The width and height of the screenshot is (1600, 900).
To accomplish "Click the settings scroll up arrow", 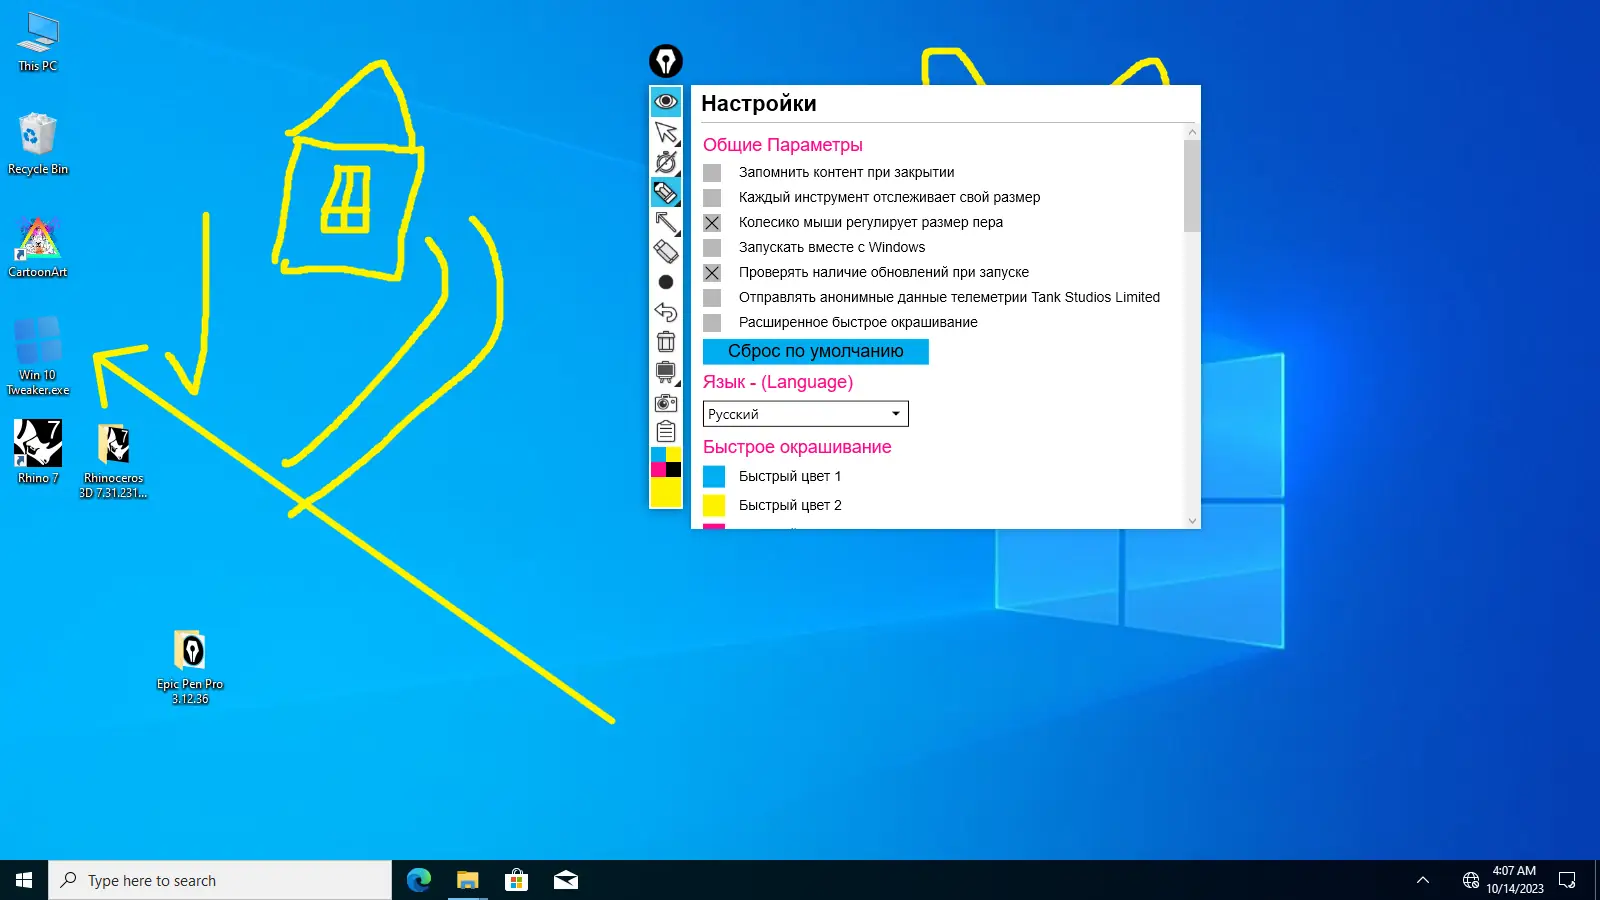I will click(x=1192, y=132).
